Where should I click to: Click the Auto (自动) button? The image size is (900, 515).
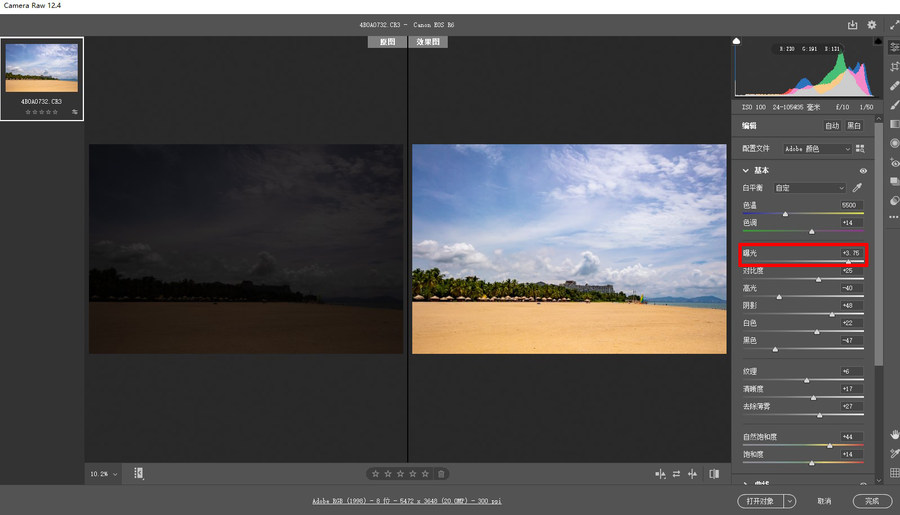831,126
